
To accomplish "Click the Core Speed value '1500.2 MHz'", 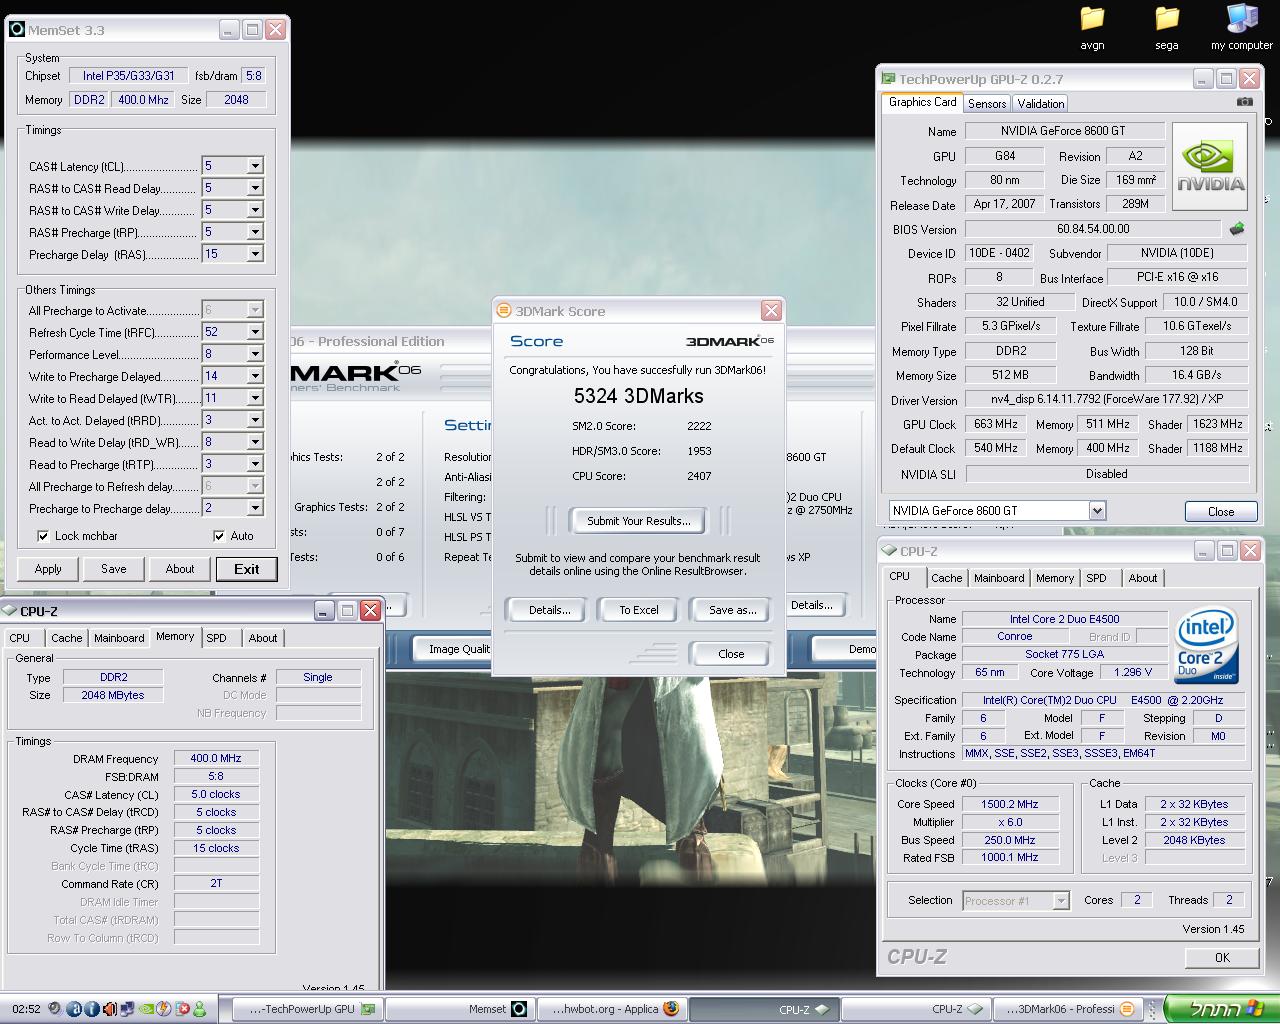I will pyautogui.click(x=1009, y=804).
